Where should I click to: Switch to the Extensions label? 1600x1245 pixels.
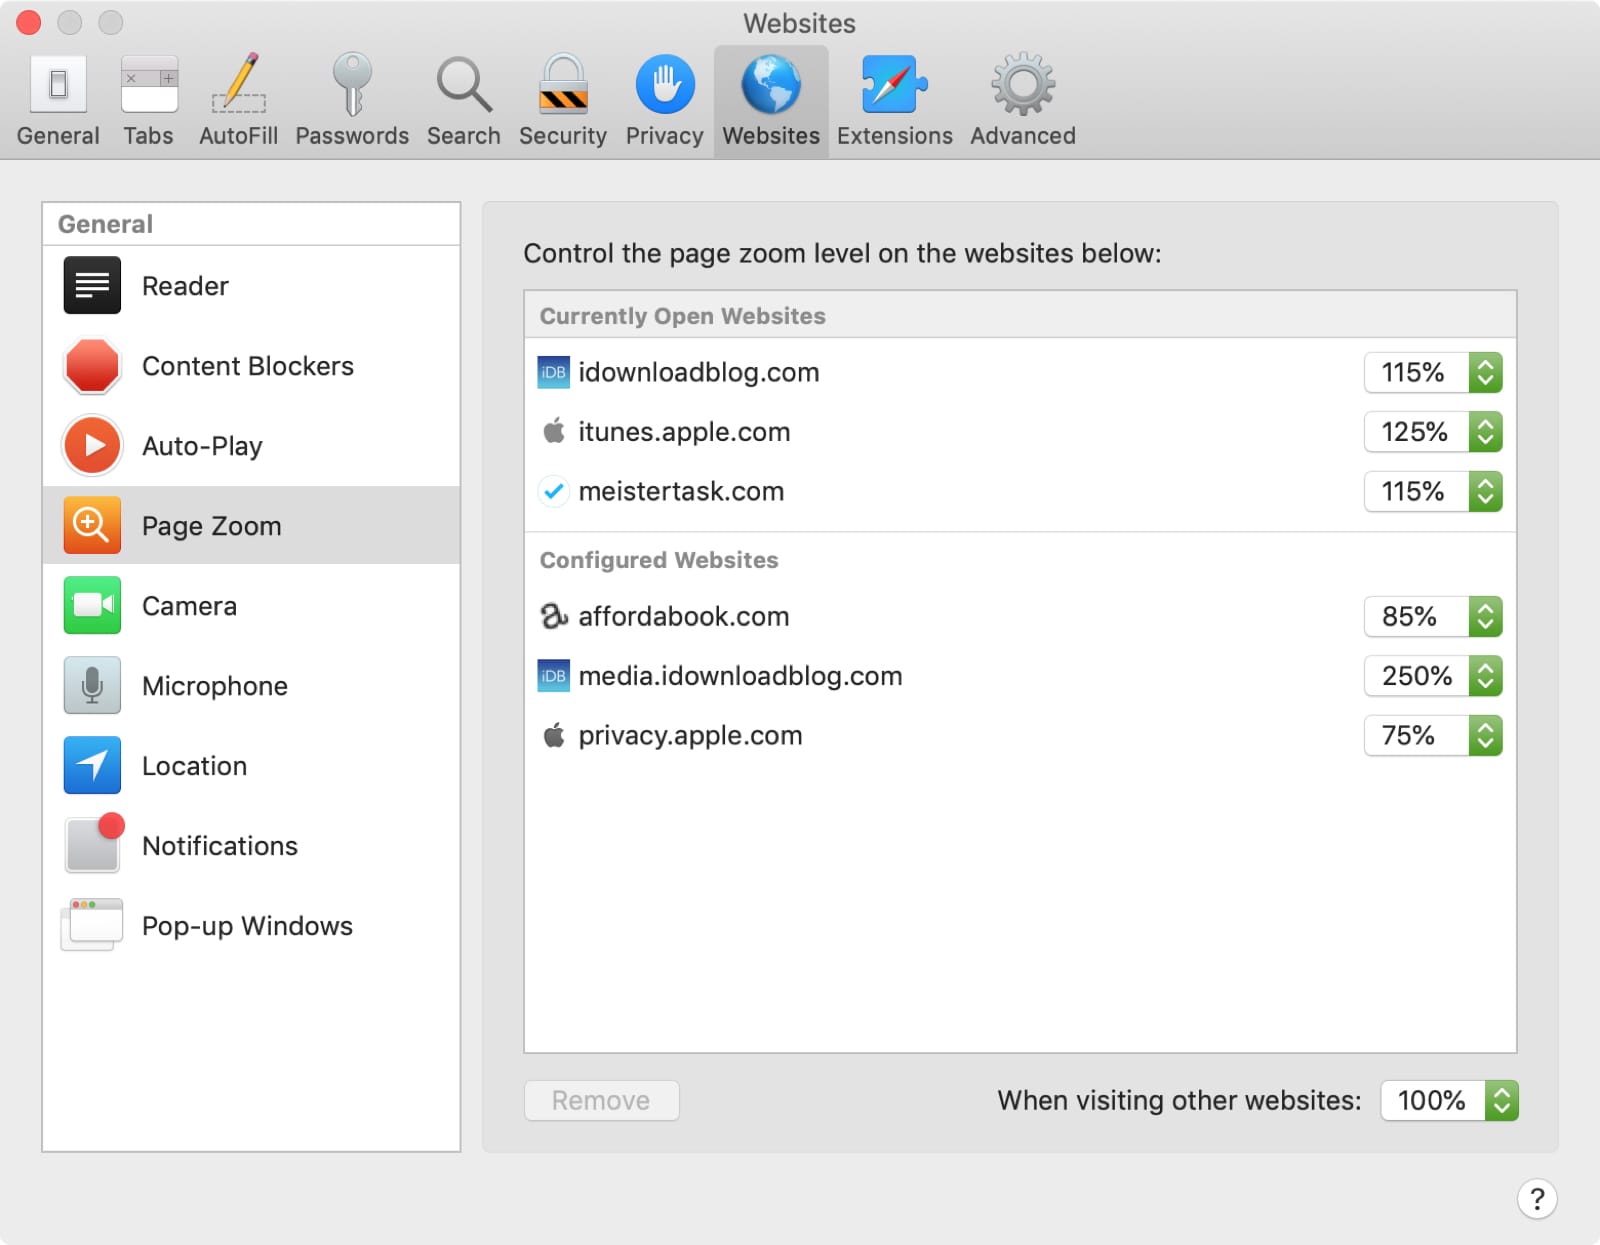(895, 136)
